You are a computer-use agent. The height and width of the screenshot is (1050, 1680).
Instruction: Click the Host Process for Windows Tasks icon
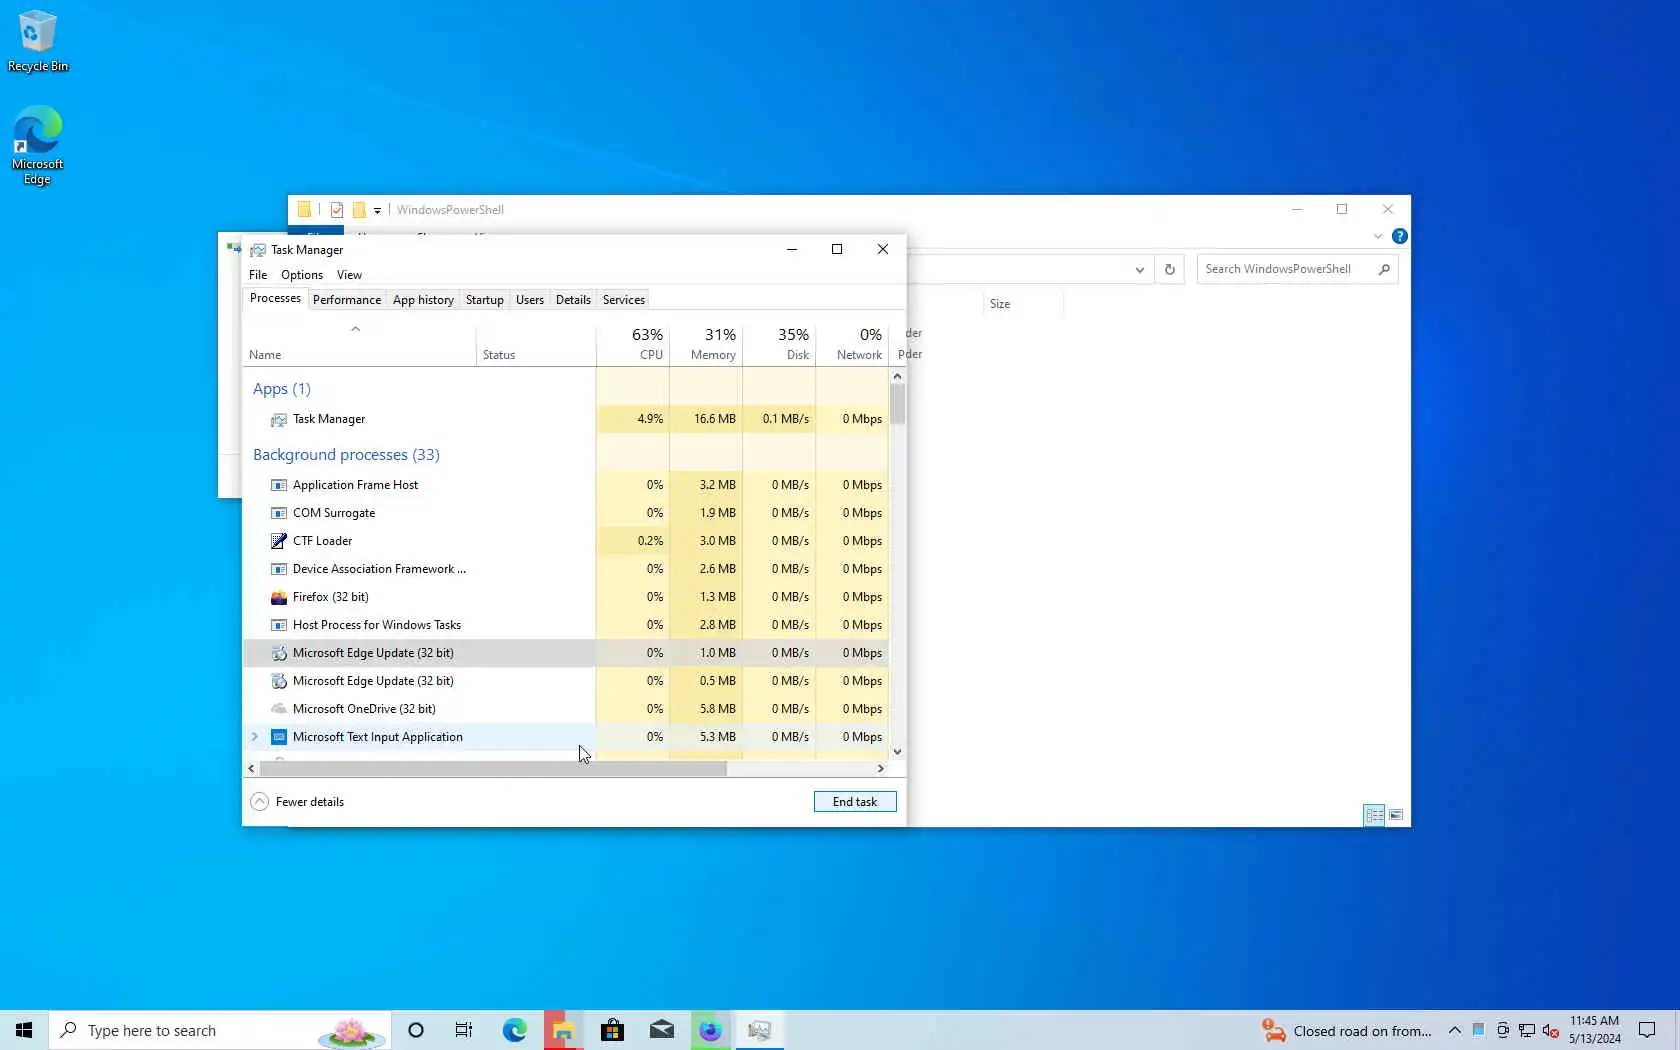279,625
